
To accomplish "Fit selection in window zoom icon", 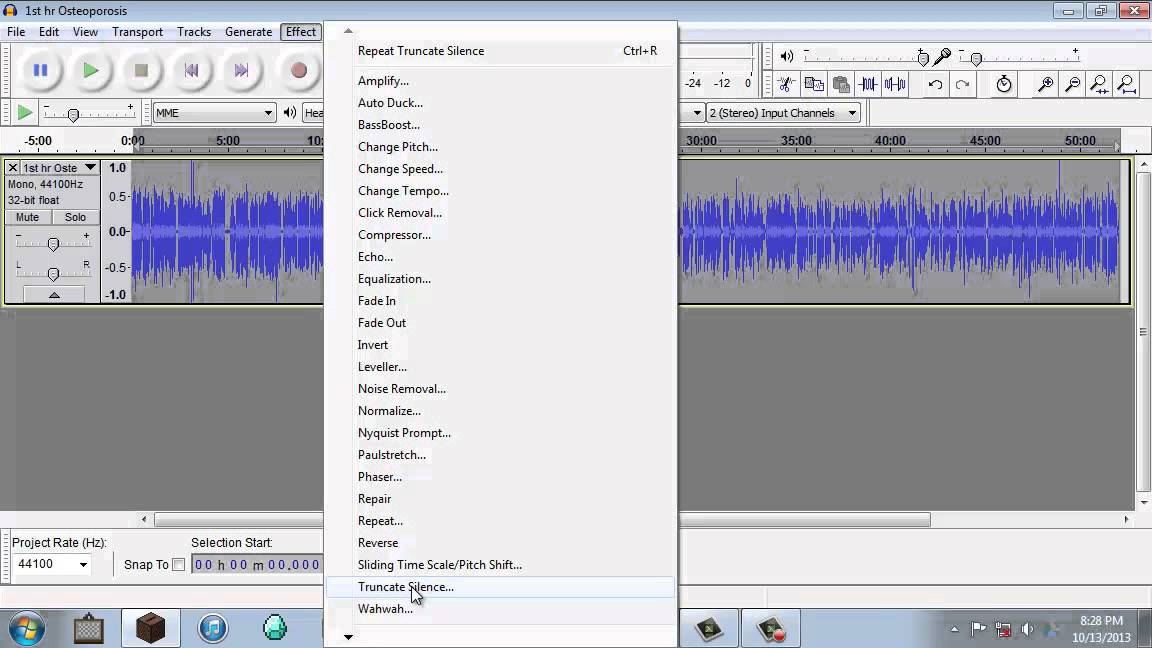I will coord(1099,84).
